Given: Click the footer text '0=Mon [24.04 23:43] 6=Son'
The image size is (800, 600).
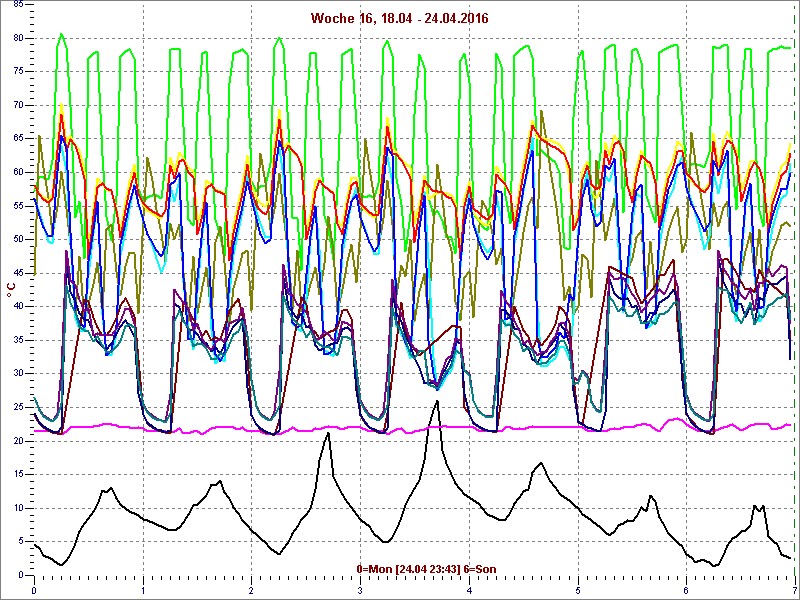Looking at the screenshot, I should coord(426,569).
